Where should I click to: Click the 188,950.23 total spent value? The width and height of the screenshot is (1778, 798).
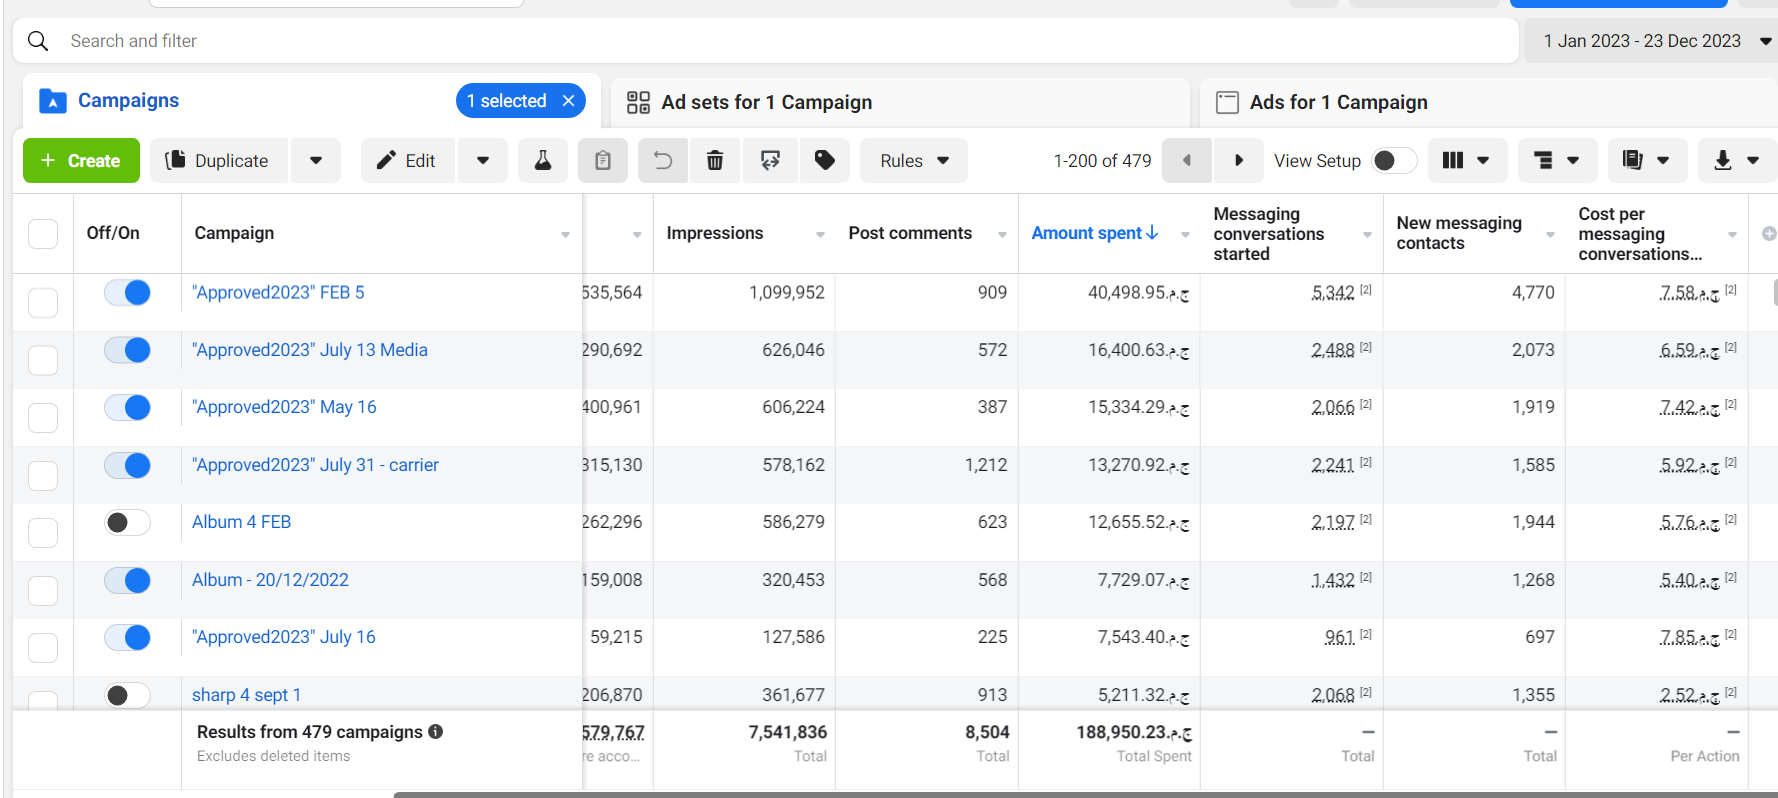click(x=1134, y=732)
